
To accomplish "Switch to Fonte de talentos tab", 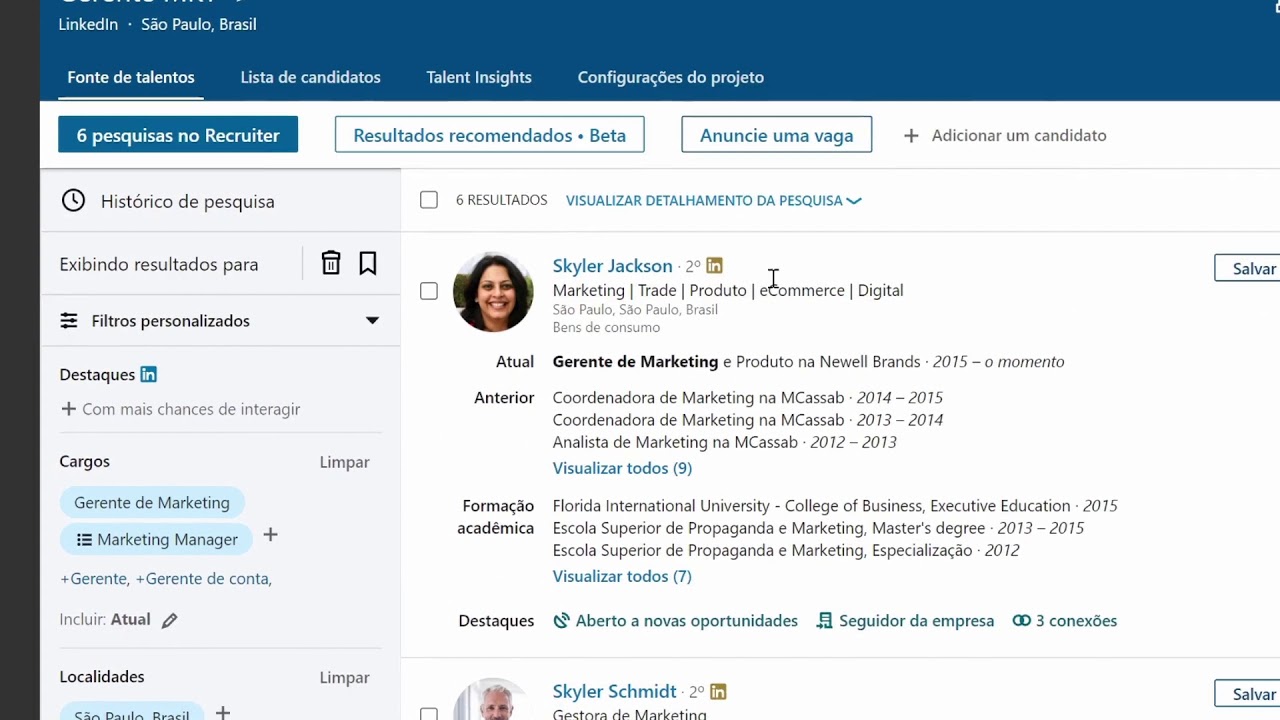I will click(131, 77).
